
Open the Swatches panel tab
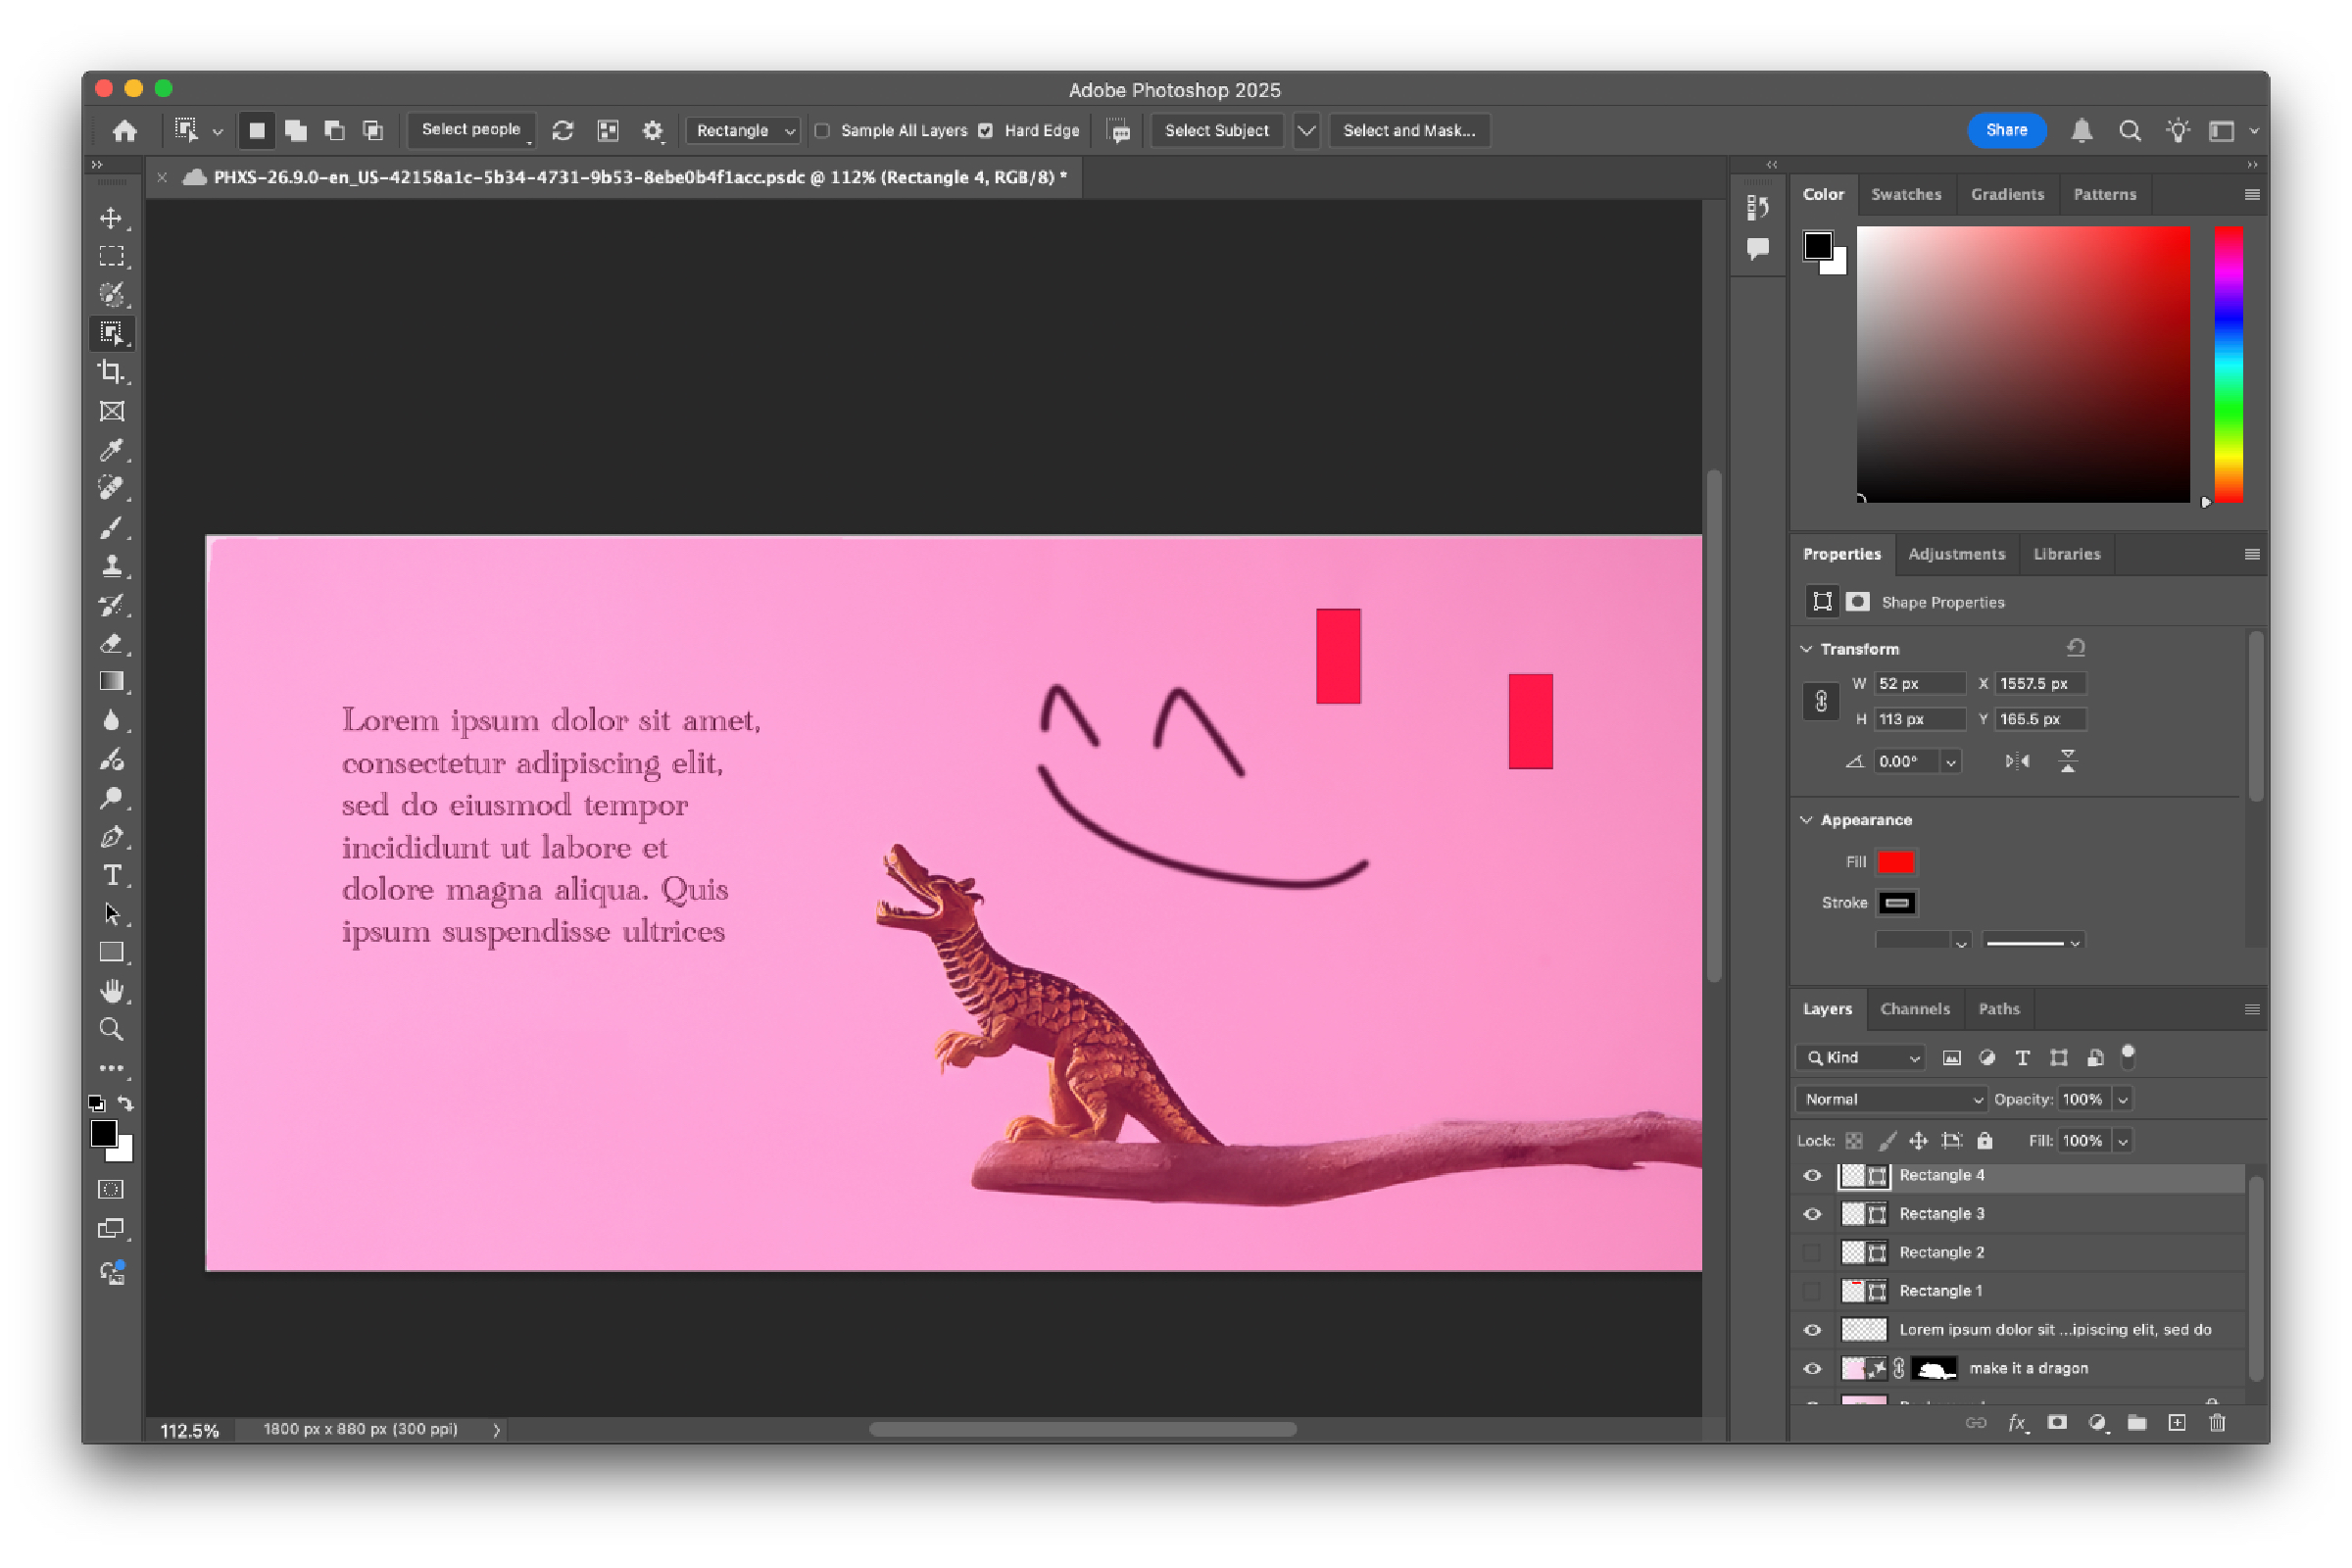1906,194
